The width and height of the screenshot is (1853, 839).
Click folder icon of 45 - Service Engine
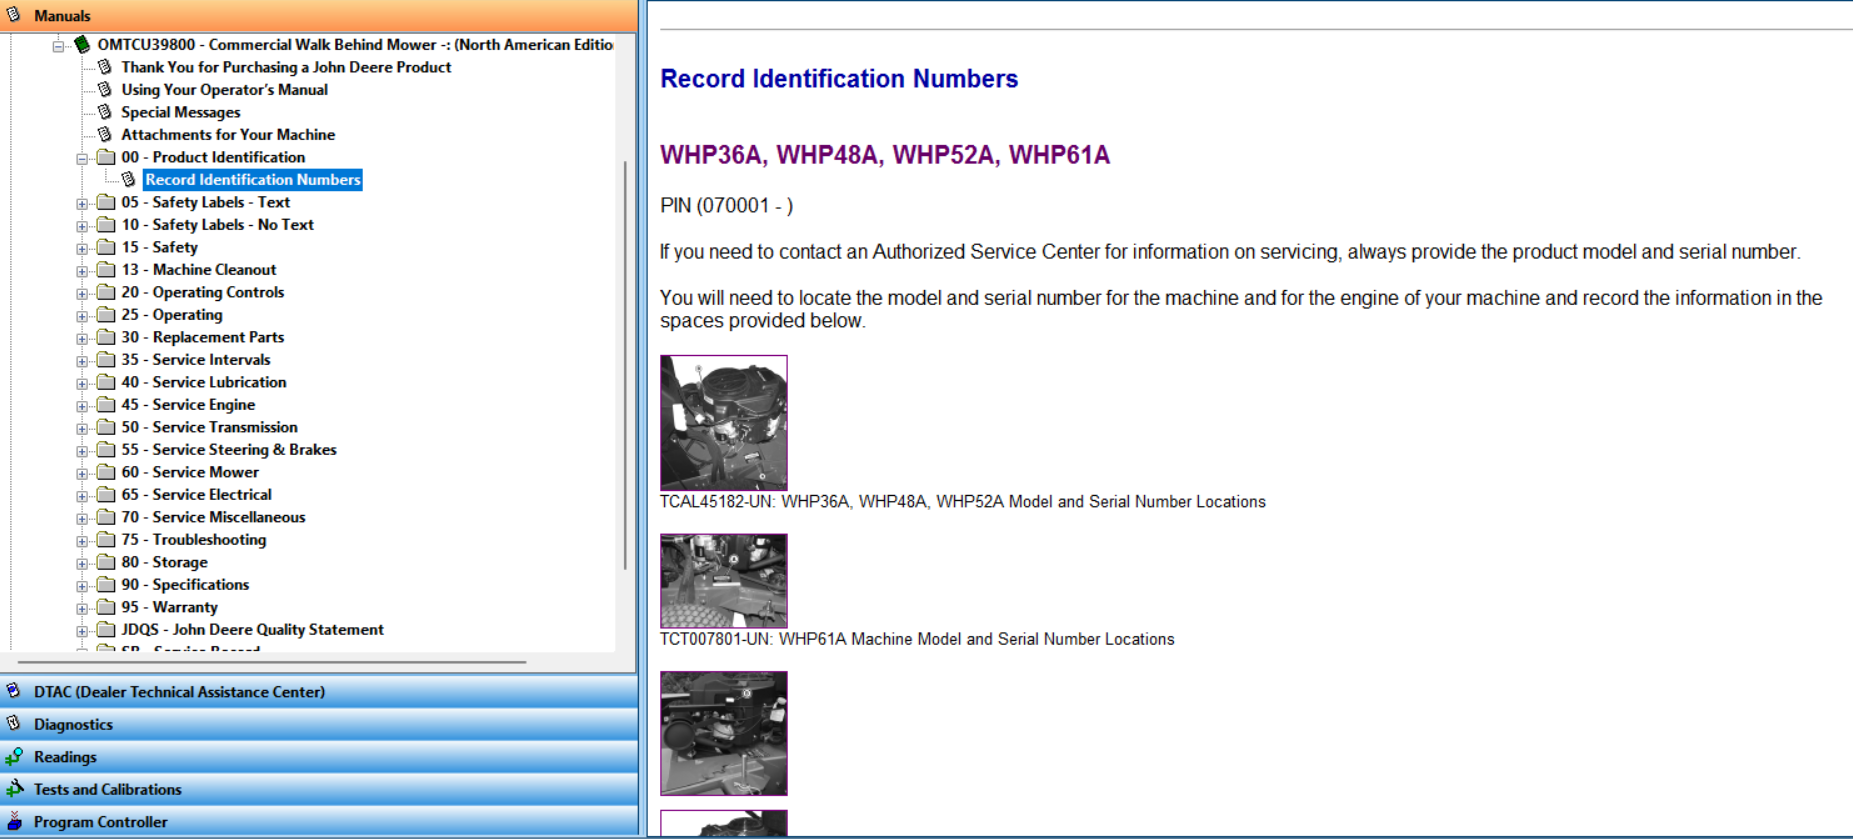click(x=106, y=404)
